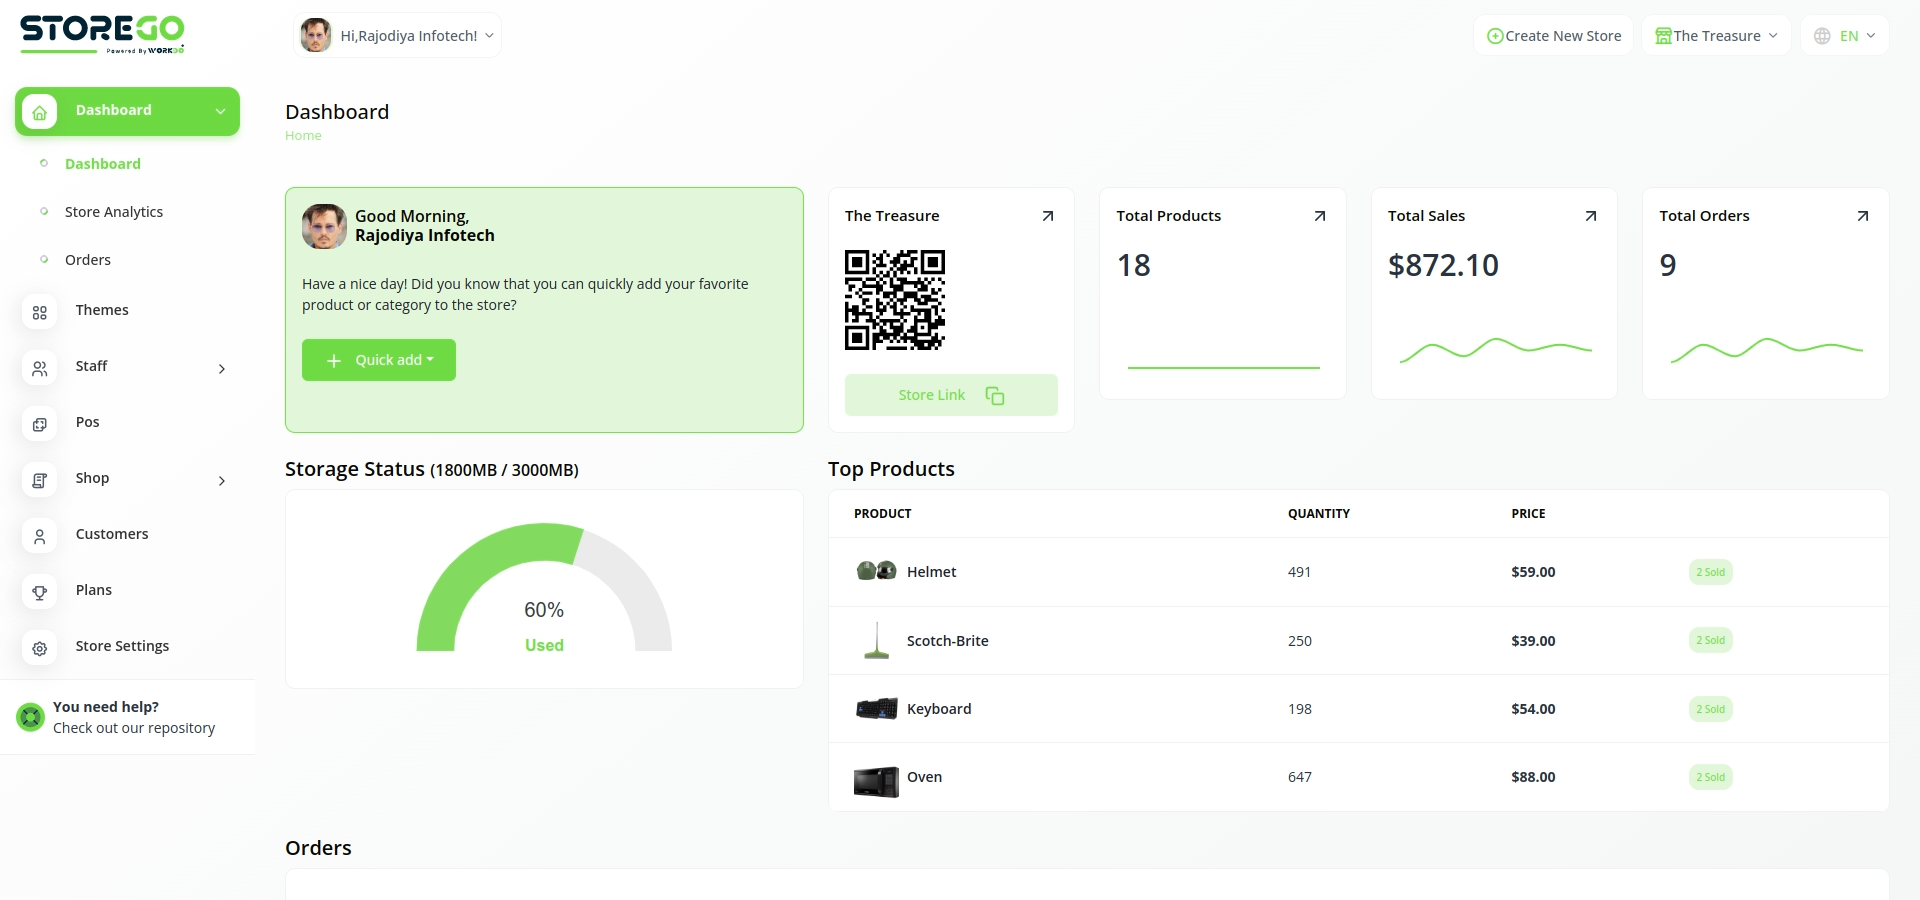Click the Total Products arrow icon
The height and width of the screenshot is (900, 1920).
pyautogui.click(x=1319, y=216)
